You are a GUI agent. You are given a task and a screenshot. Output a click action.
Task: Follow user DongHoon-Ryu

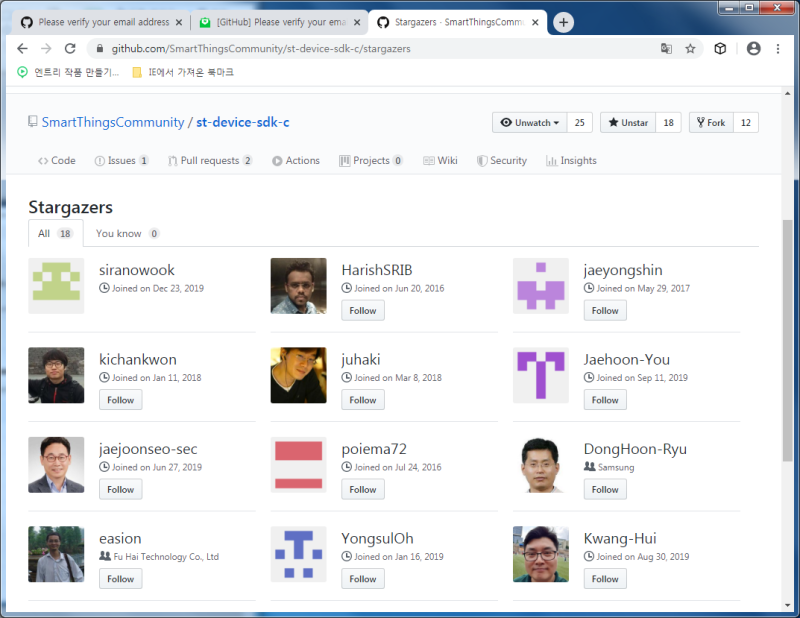[605, 489]
